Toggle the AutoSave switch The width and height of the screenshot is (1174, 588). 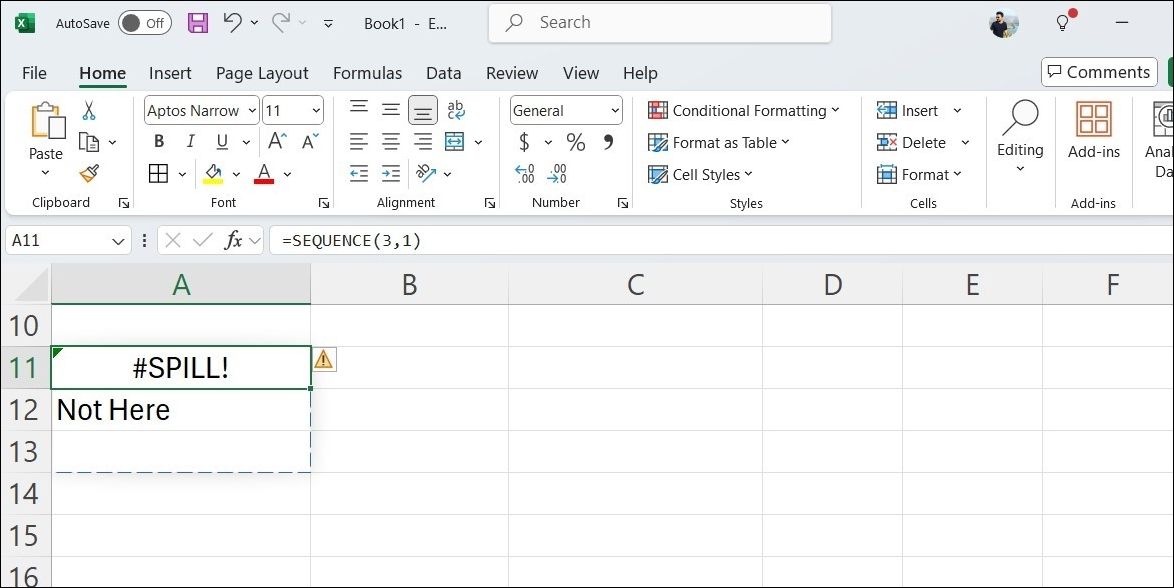click(144, 23)
